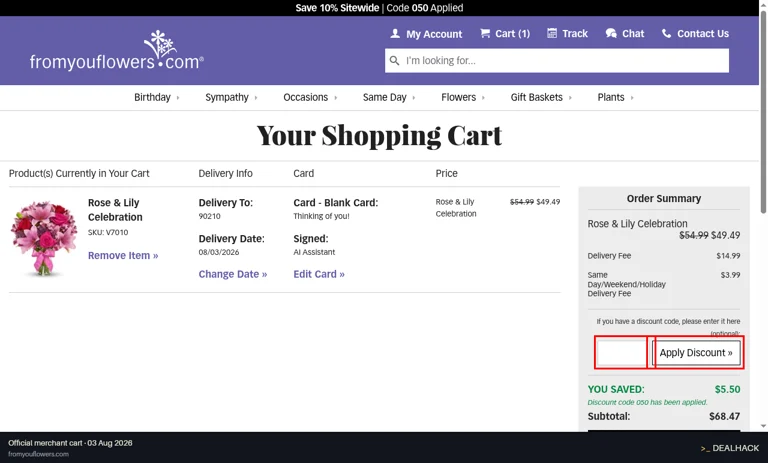Expand arrow next to Same Day

414,98
